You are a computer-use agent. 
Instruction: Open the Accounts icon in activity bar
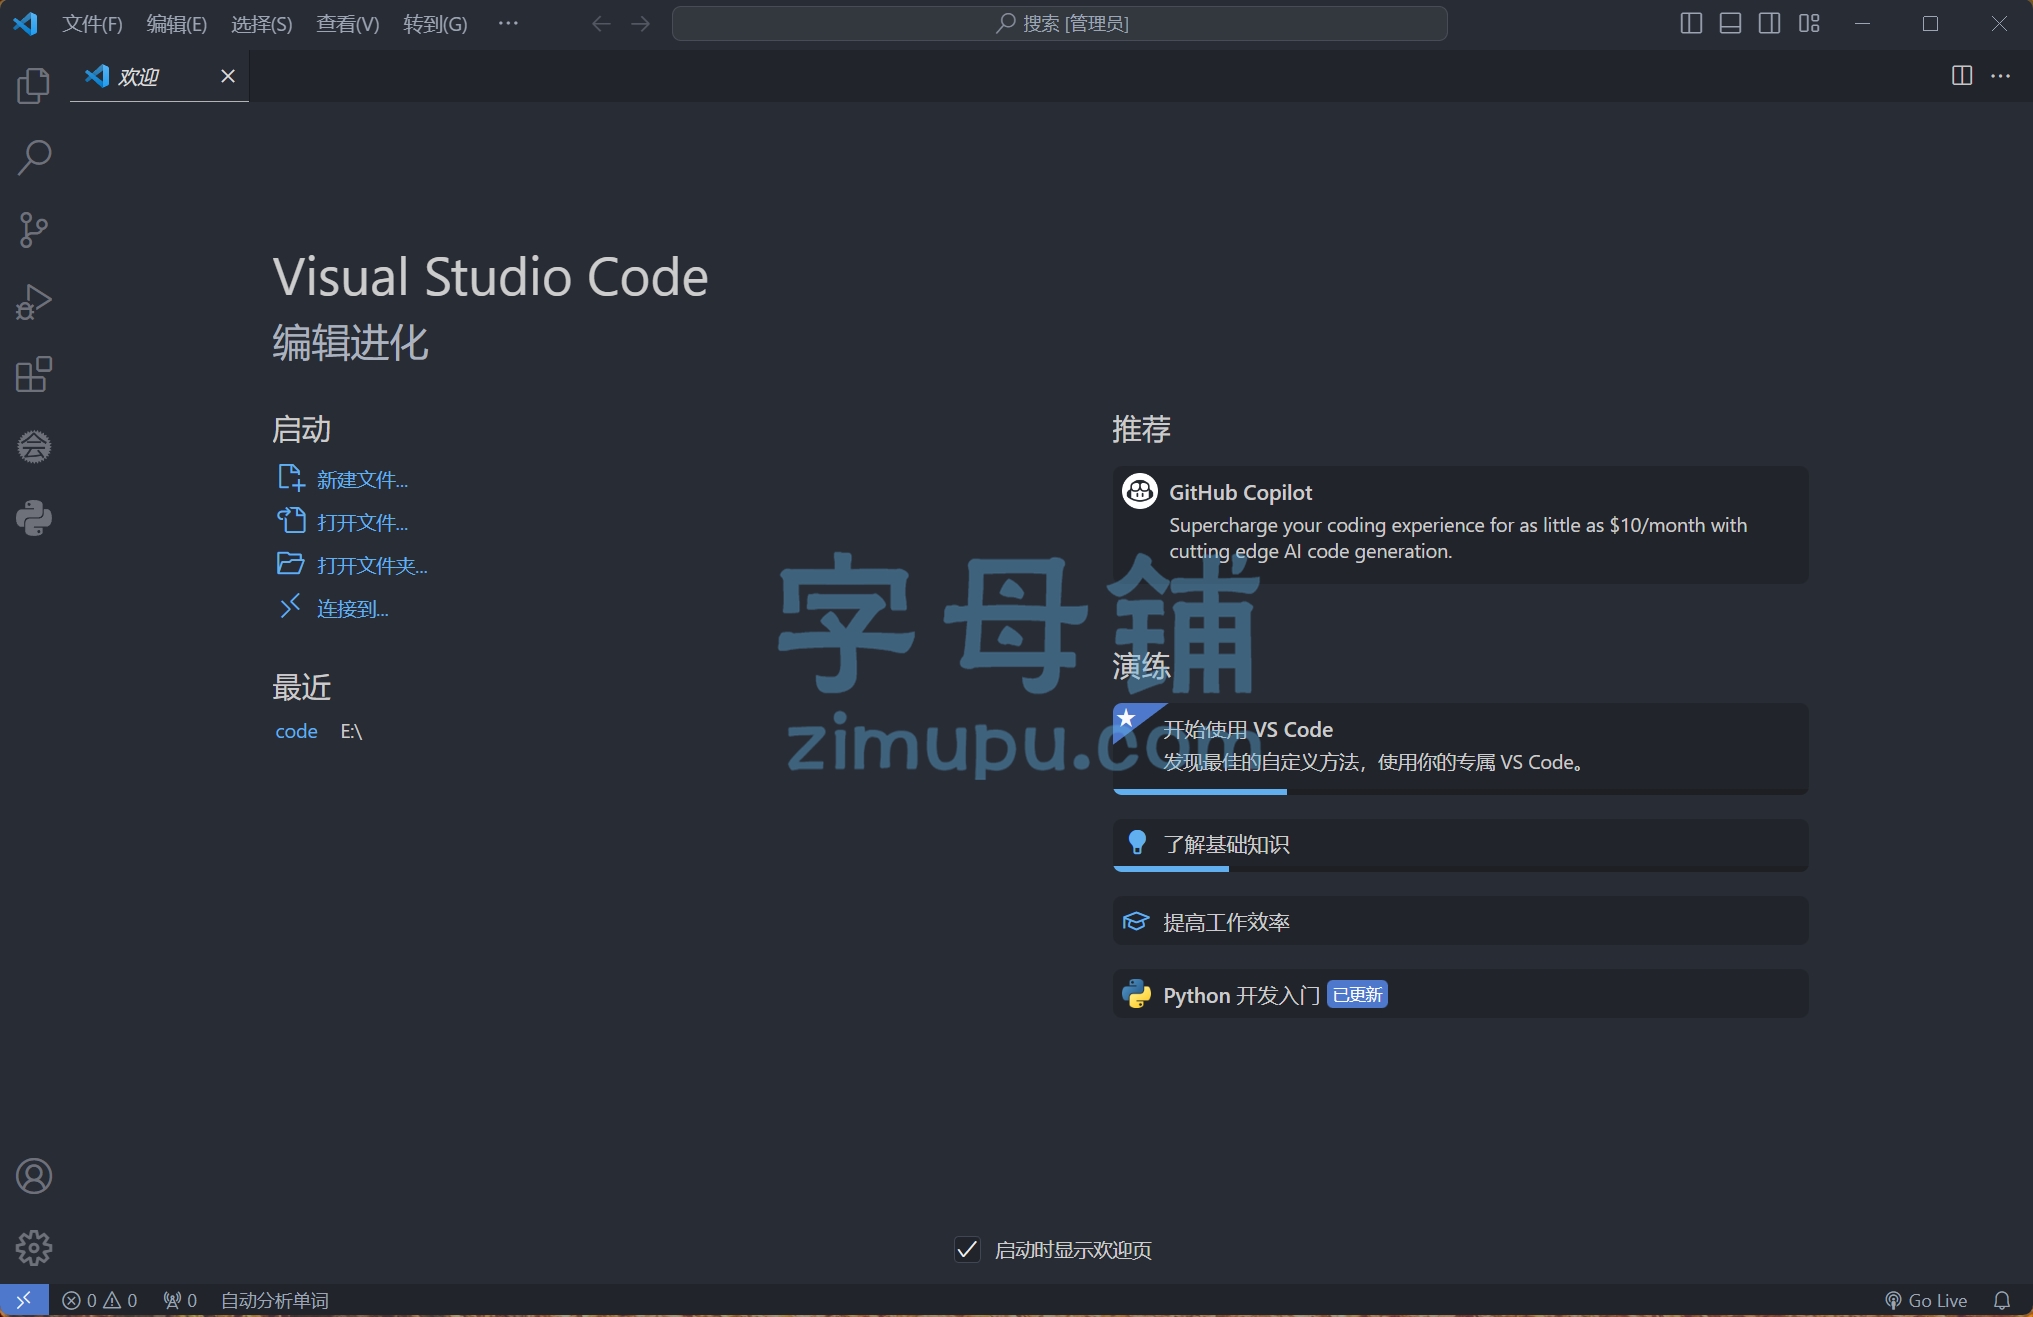34,1176
